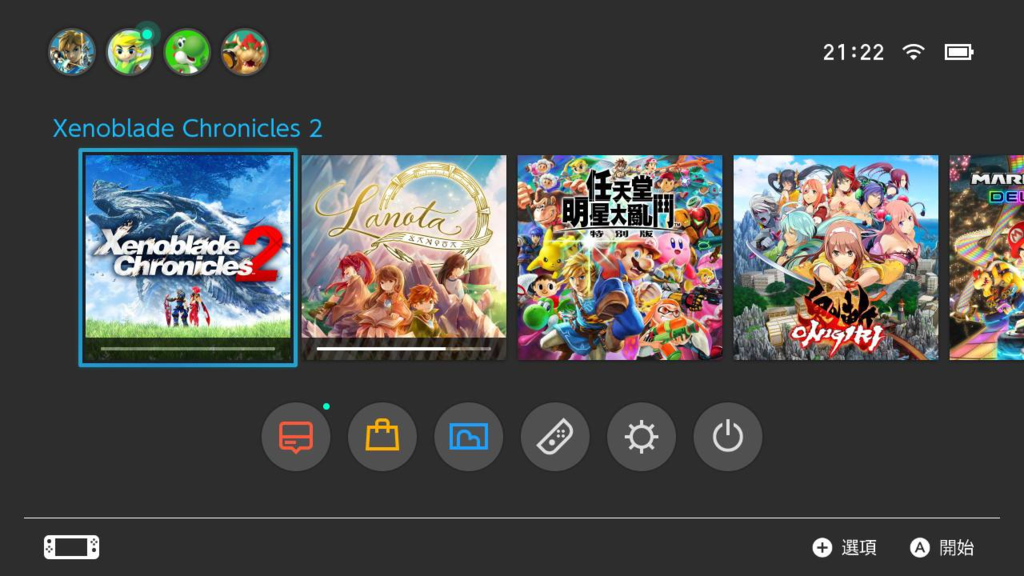Open the News icon

pyautogui.click(x=296, y=436)
